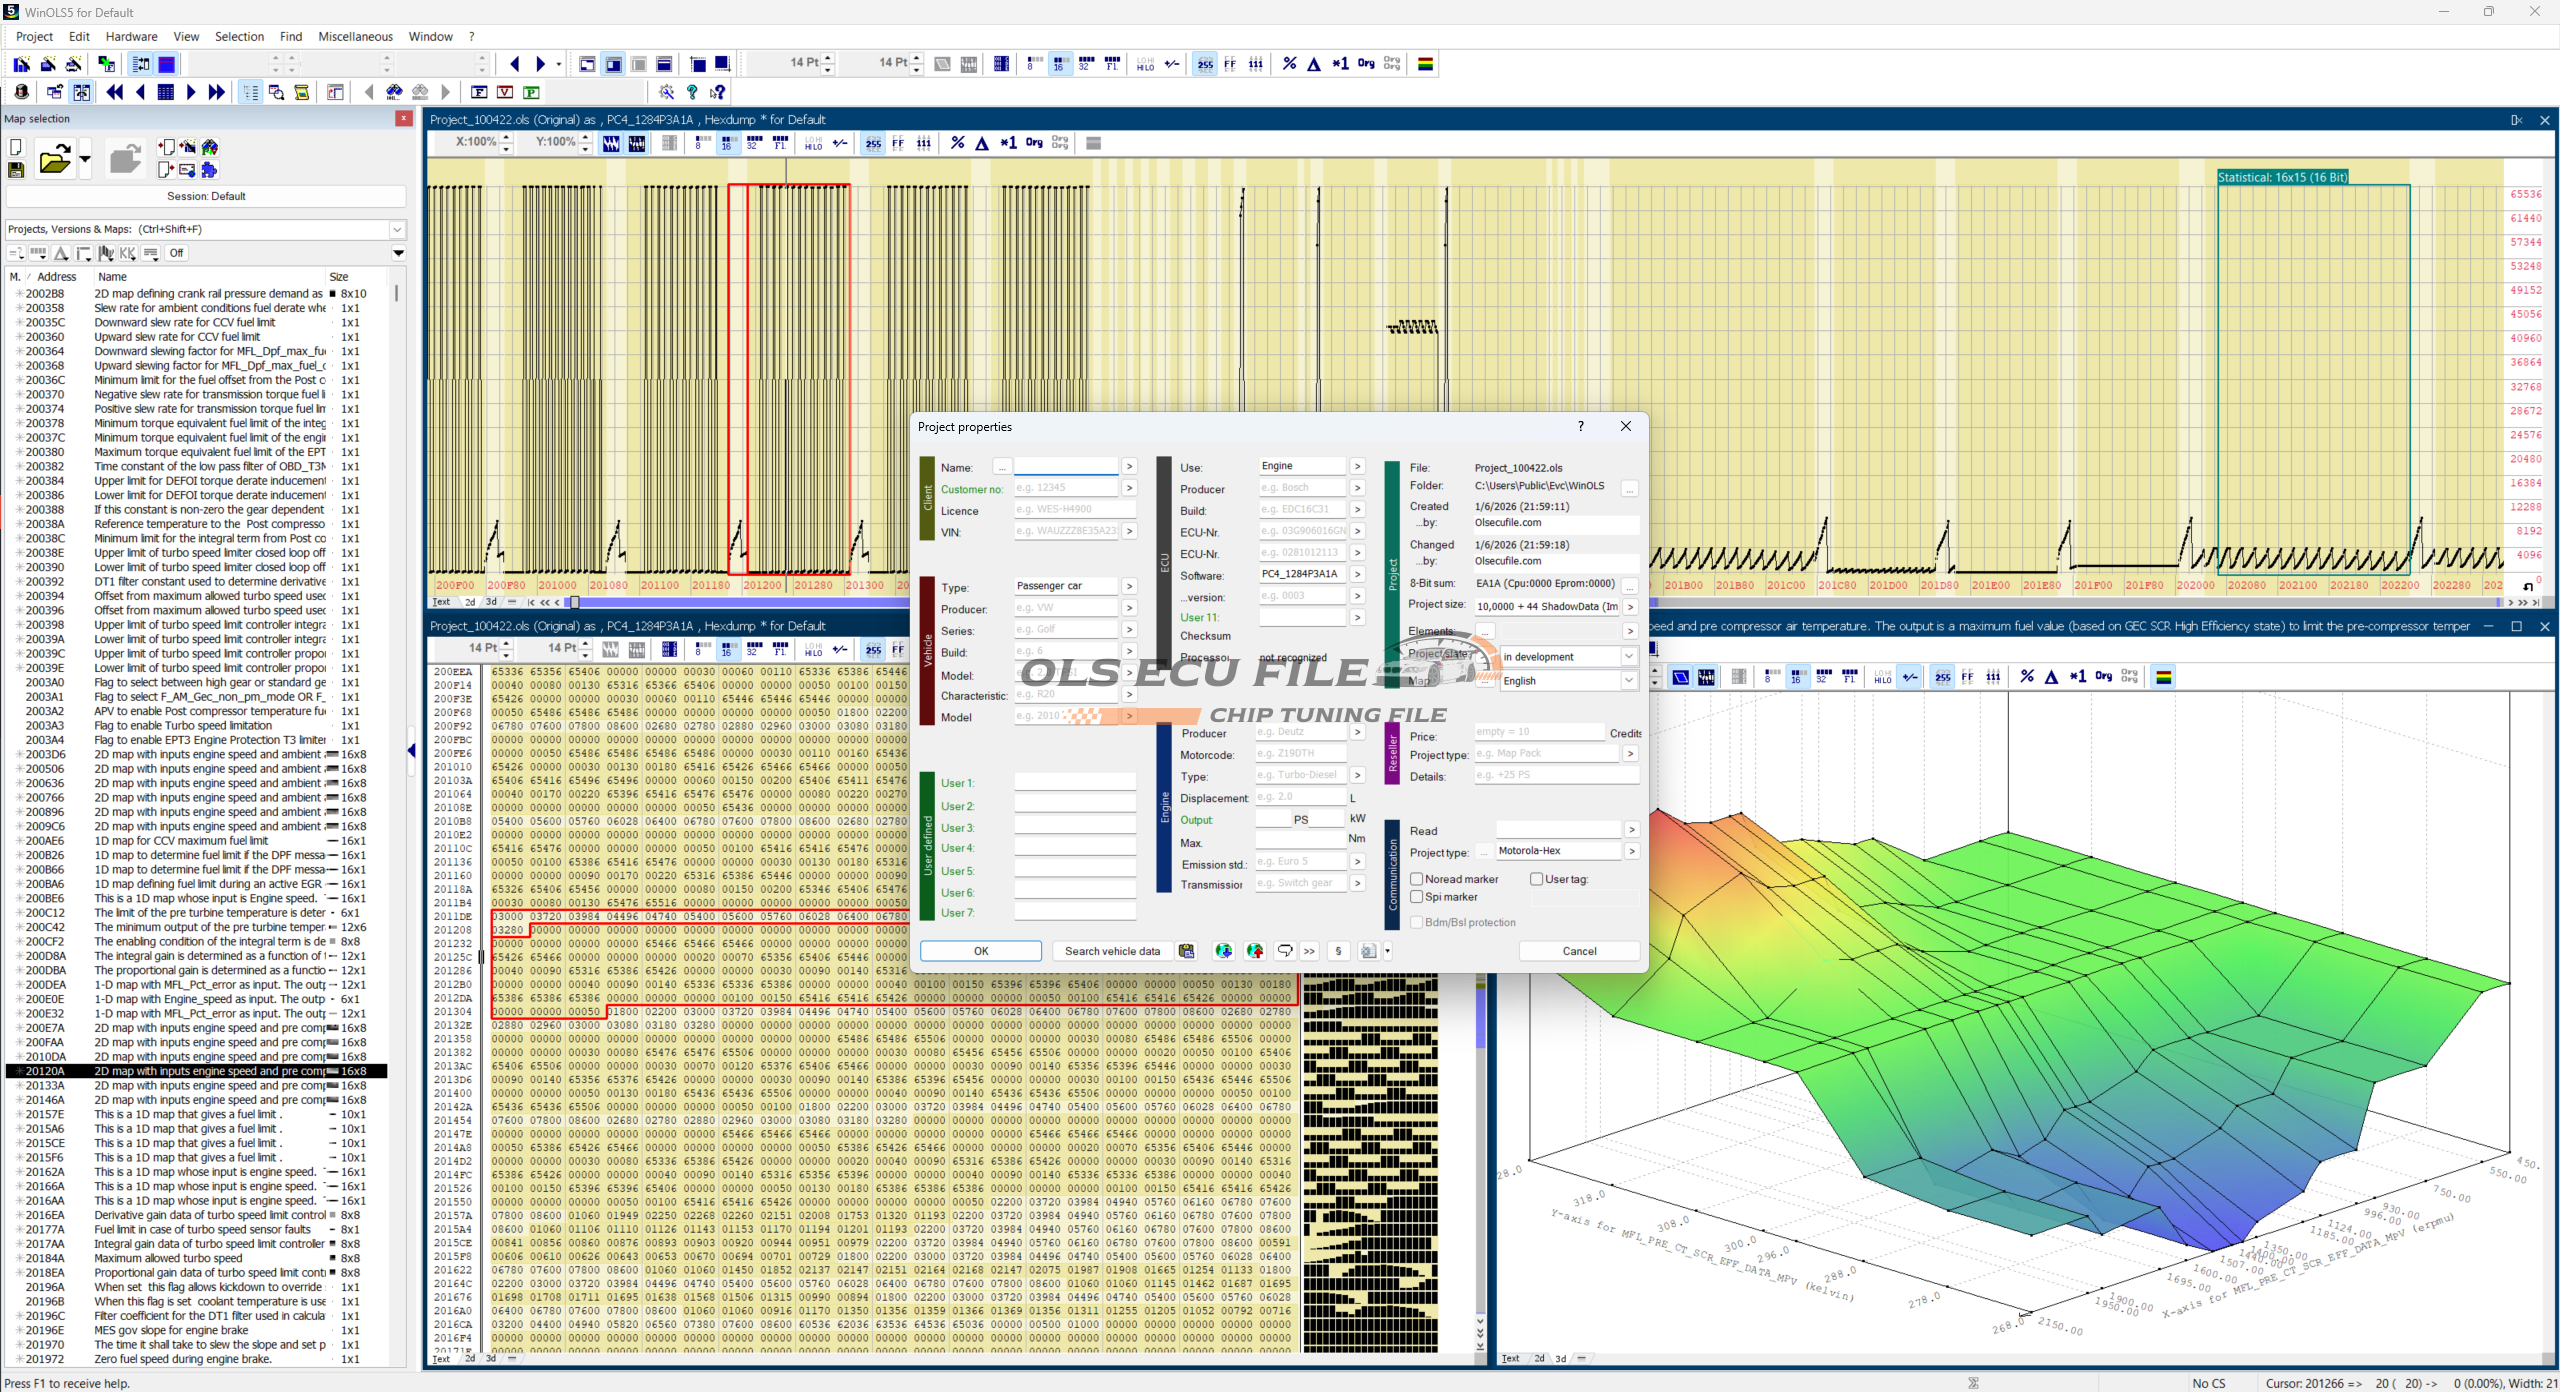
Task: Open the Miscellaneous menu
Action: 355,37
